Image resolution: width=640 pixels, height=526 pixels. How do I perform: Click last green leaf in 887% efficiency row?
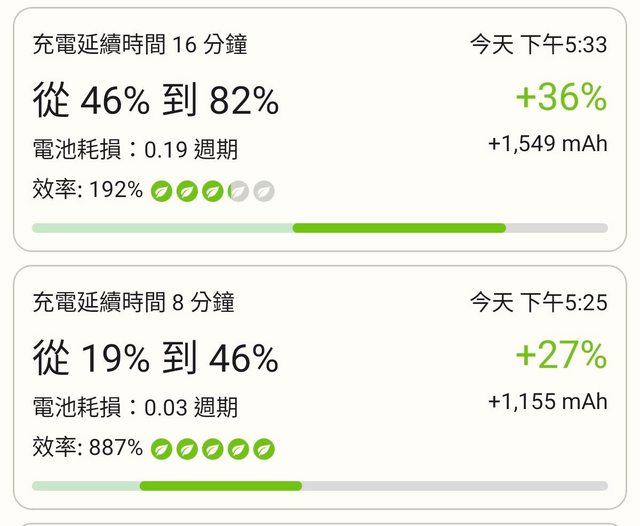click(263, 448)
